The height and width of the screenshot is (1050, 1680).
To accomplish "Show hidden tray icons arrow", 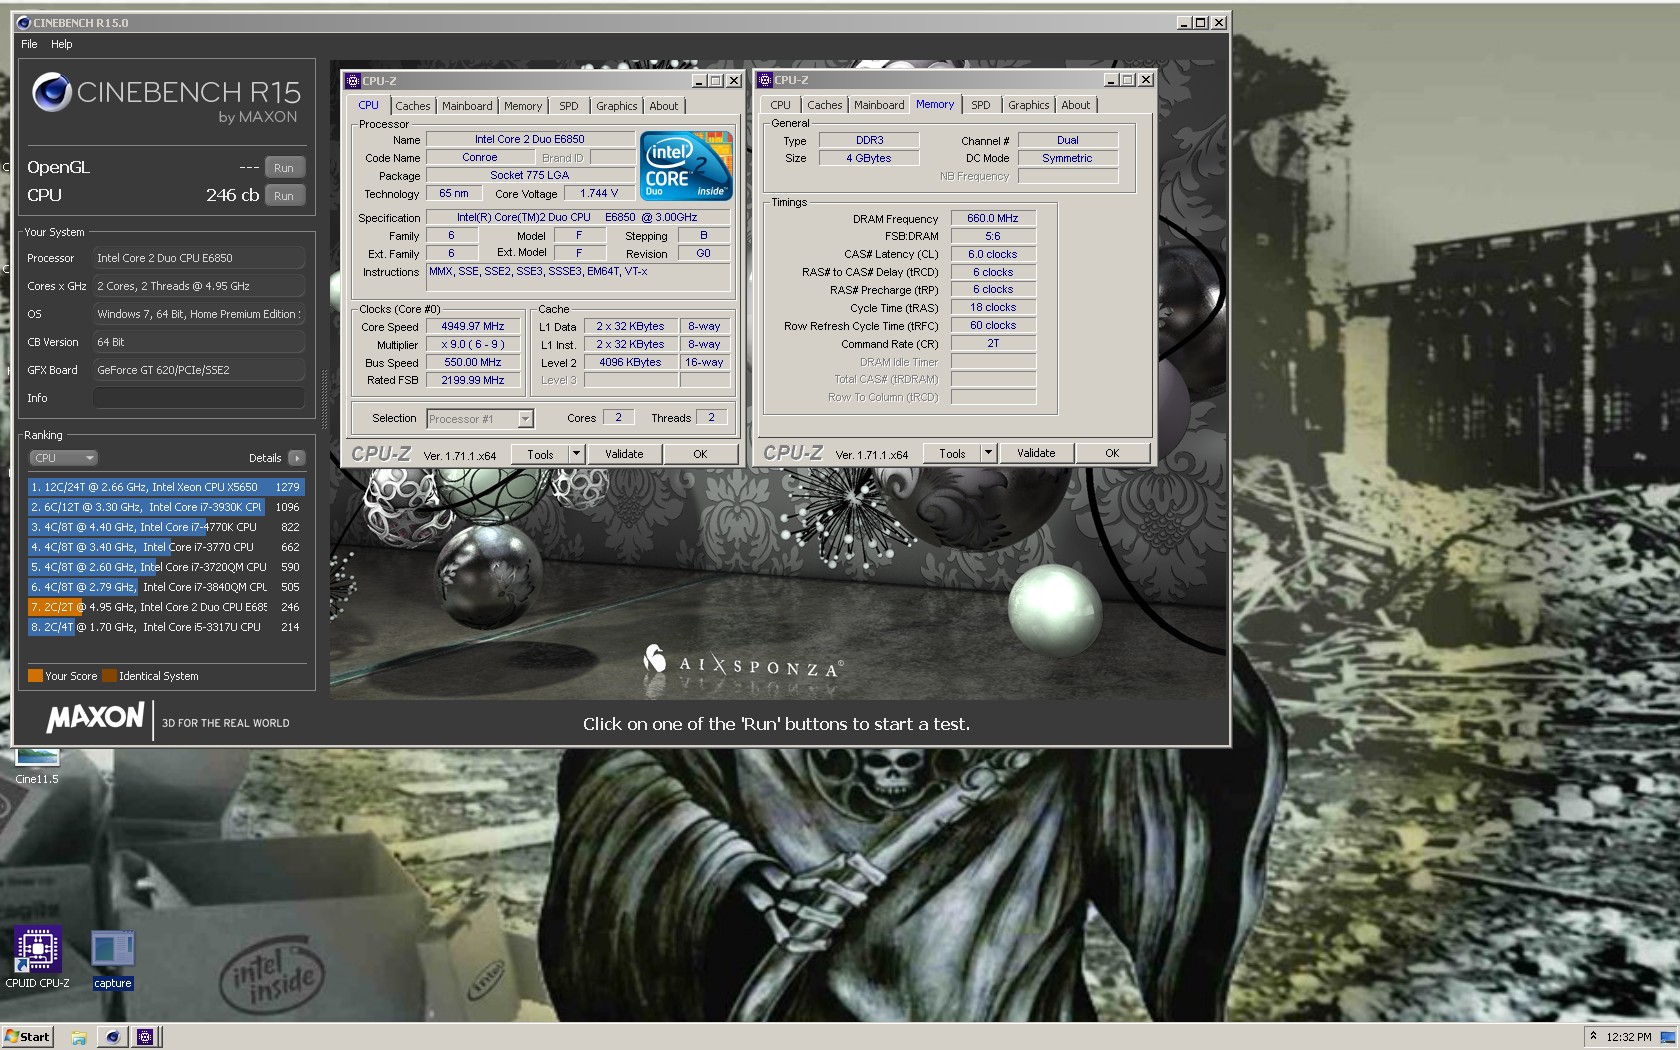I will [x=1593, y=1036].
